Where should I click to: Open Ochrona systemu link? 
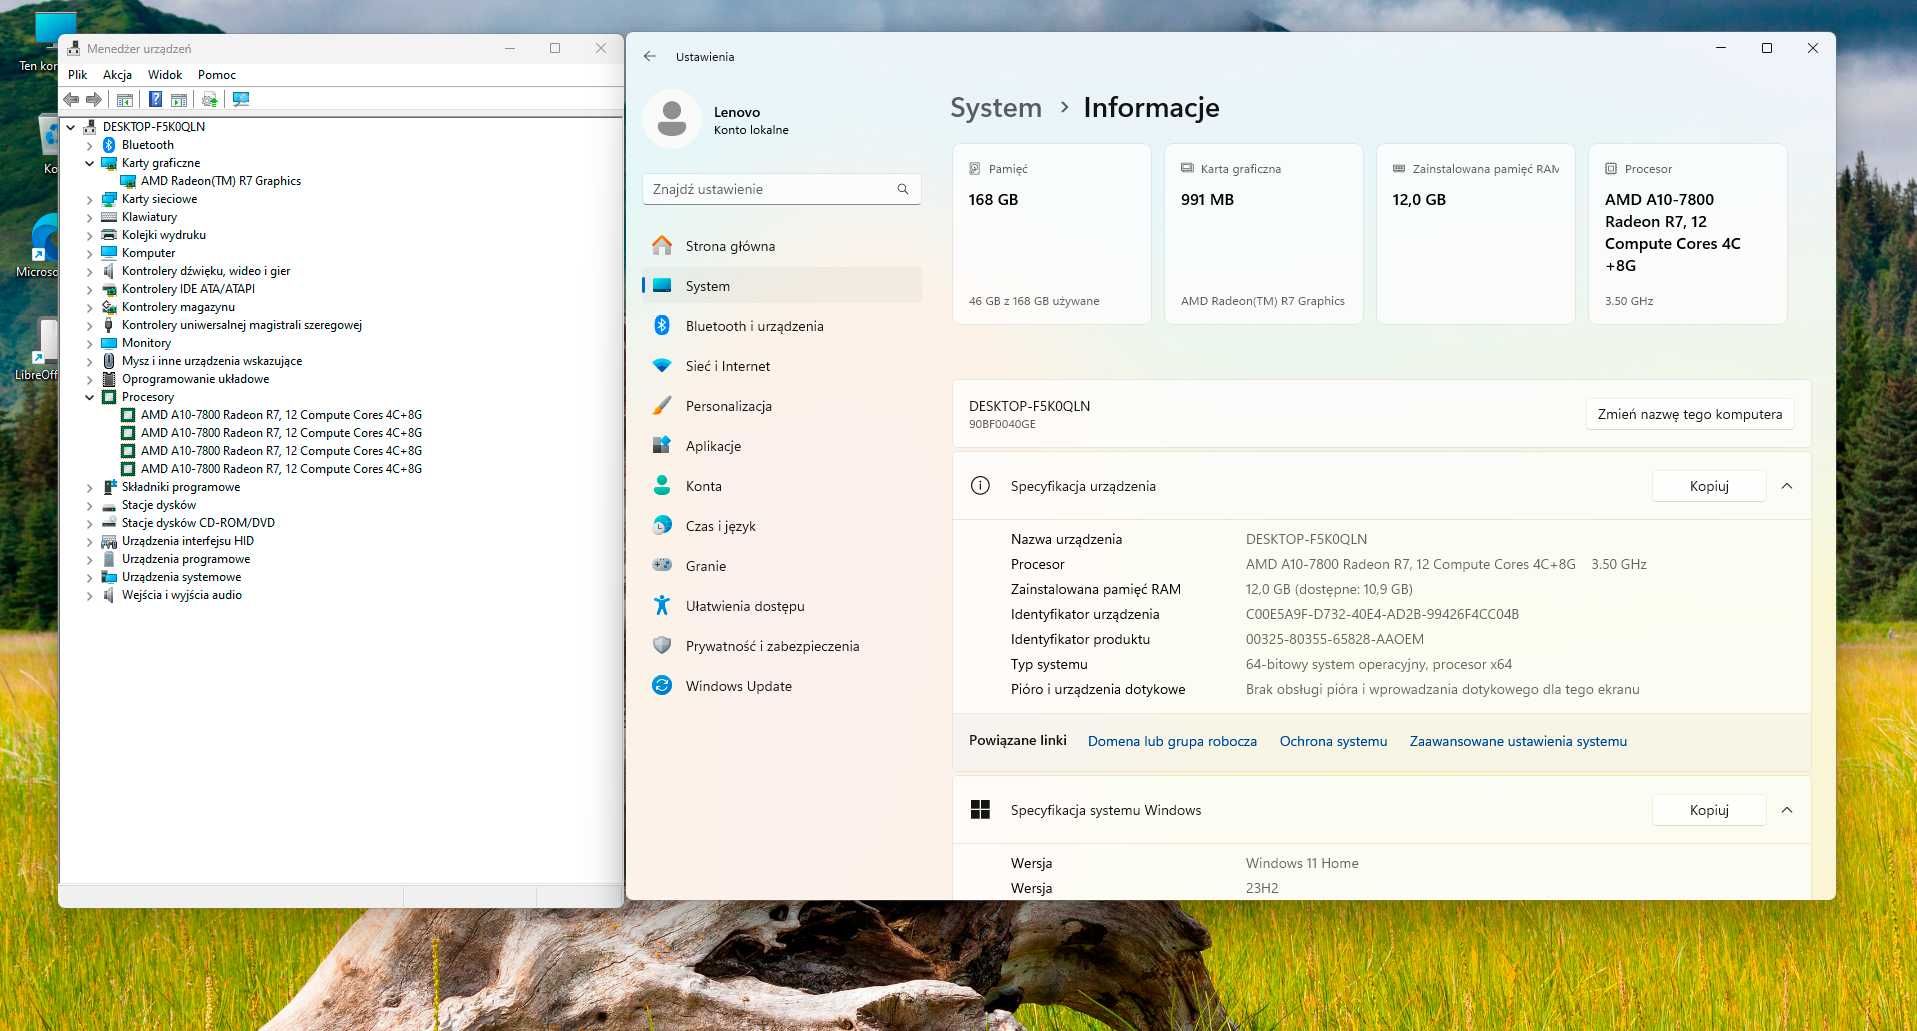click(1333, 741)
